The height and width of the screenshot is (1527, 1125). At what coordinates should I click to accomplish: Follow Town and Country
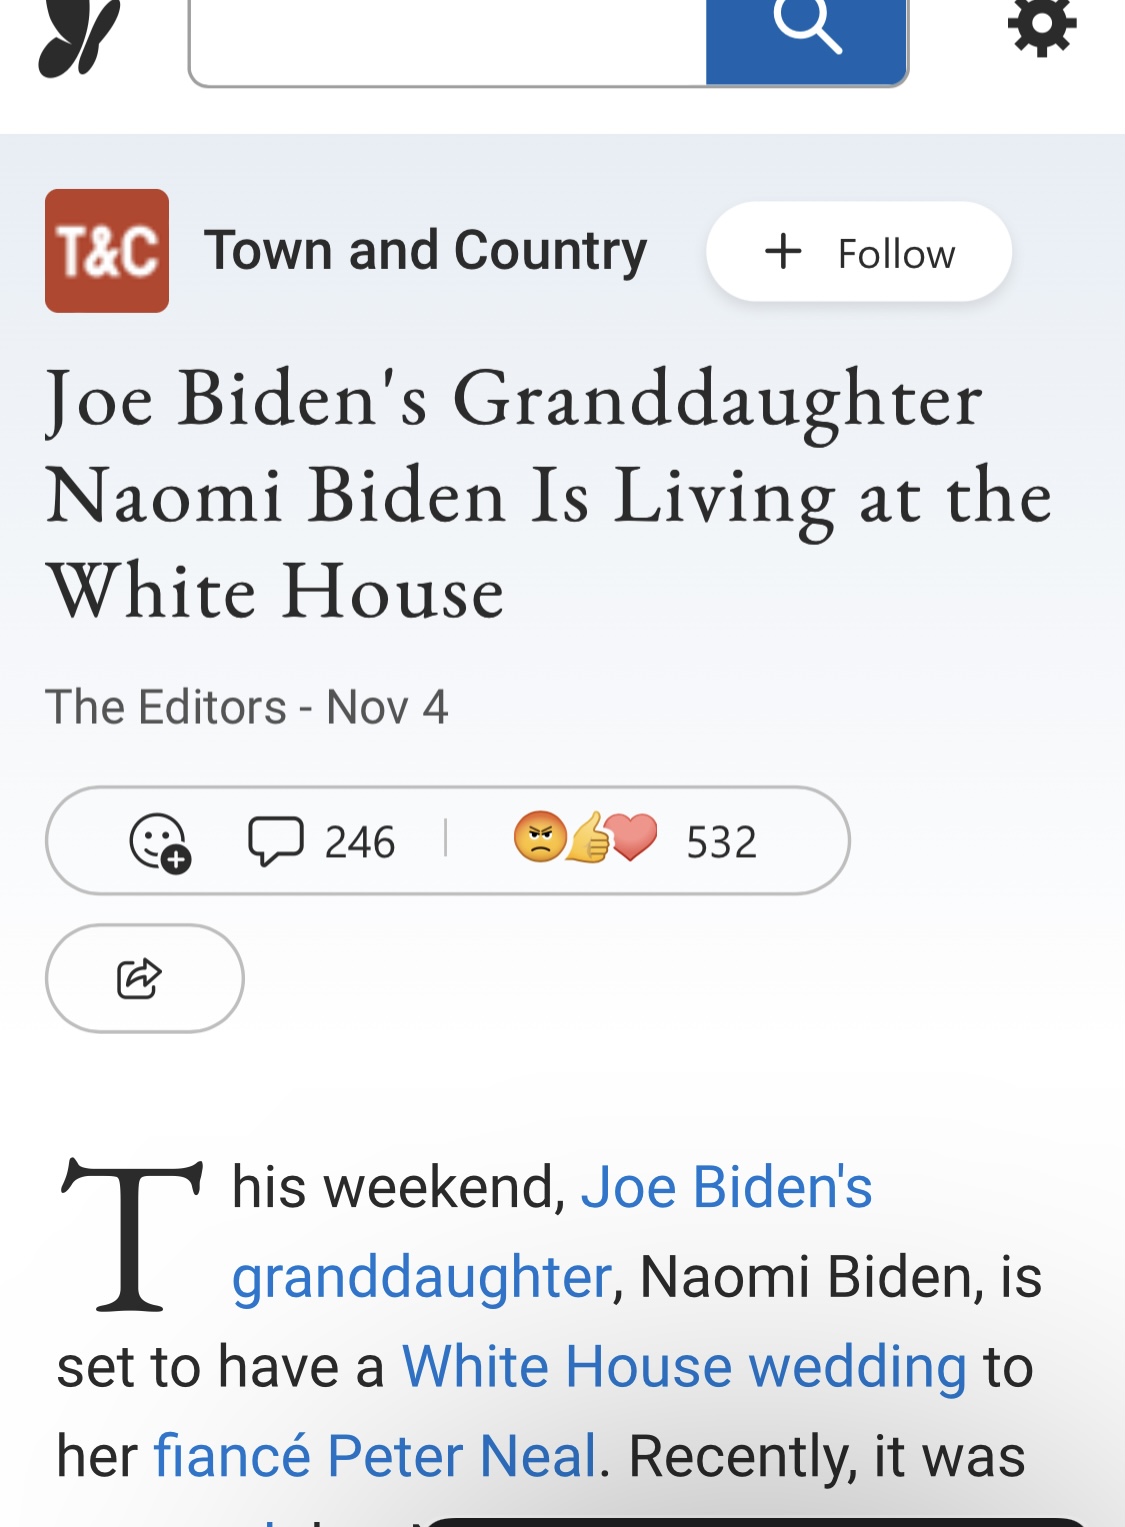[859, 252]
